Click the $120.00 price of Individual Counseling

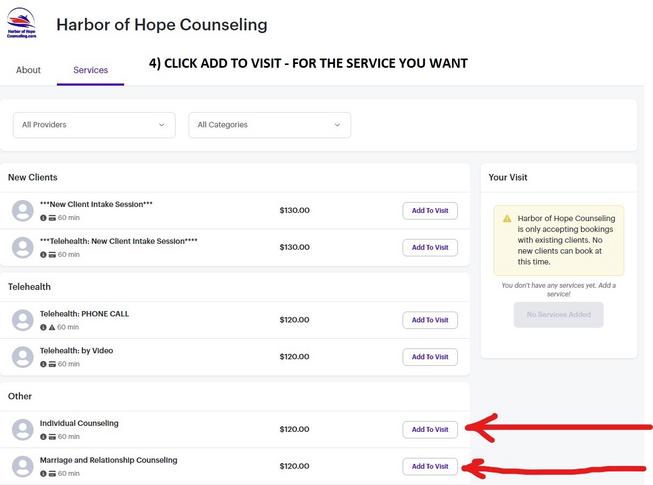(294, 430)
